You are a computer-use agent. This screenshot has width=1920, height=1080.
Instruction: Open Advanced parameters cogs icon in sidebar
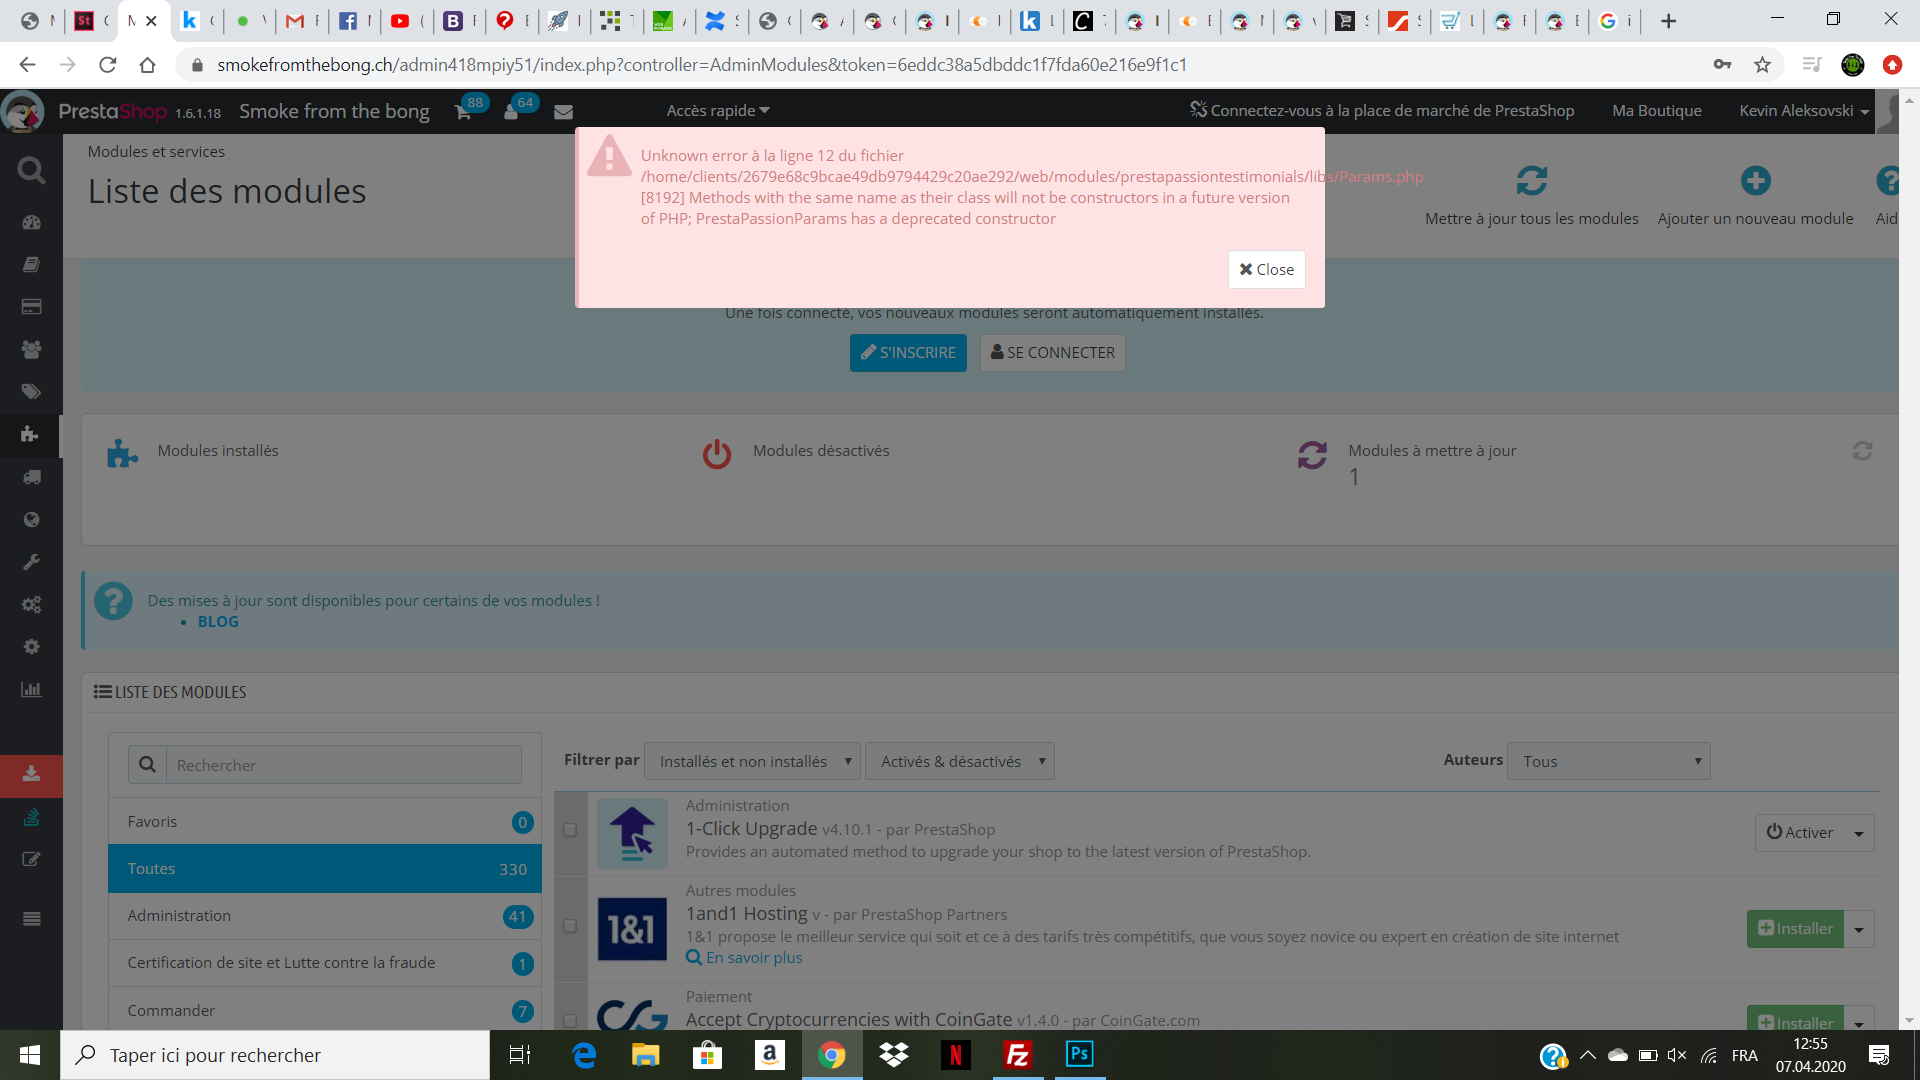pyautogui.click(x=31, y=604)
